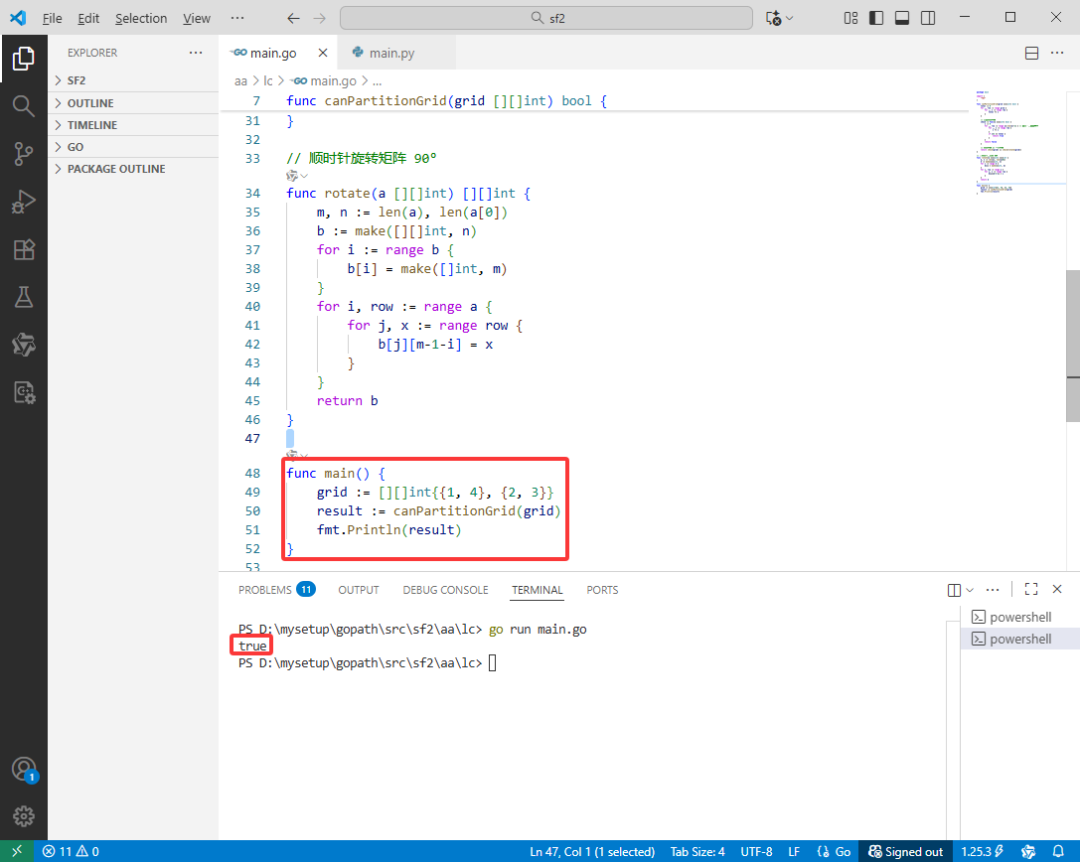Open Source Control view icon

click(23, 154)
